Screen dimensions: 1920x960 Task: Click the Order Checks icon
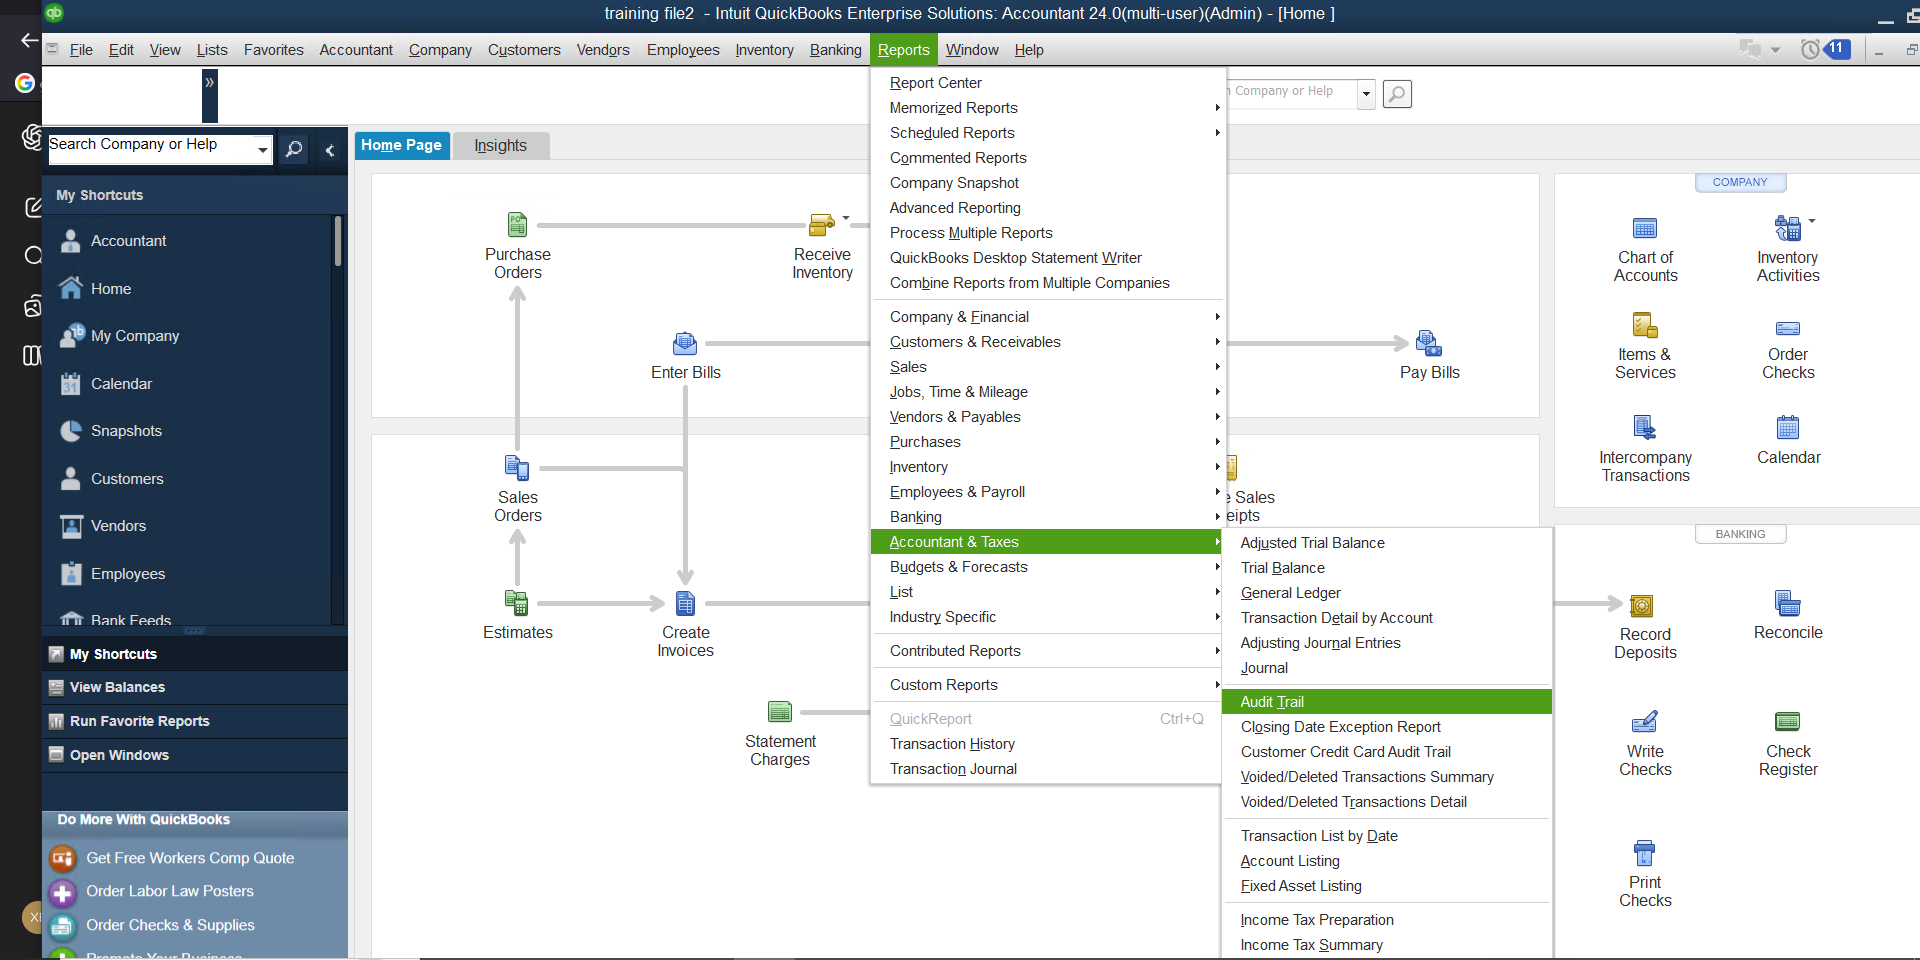tap(1788, 328)
